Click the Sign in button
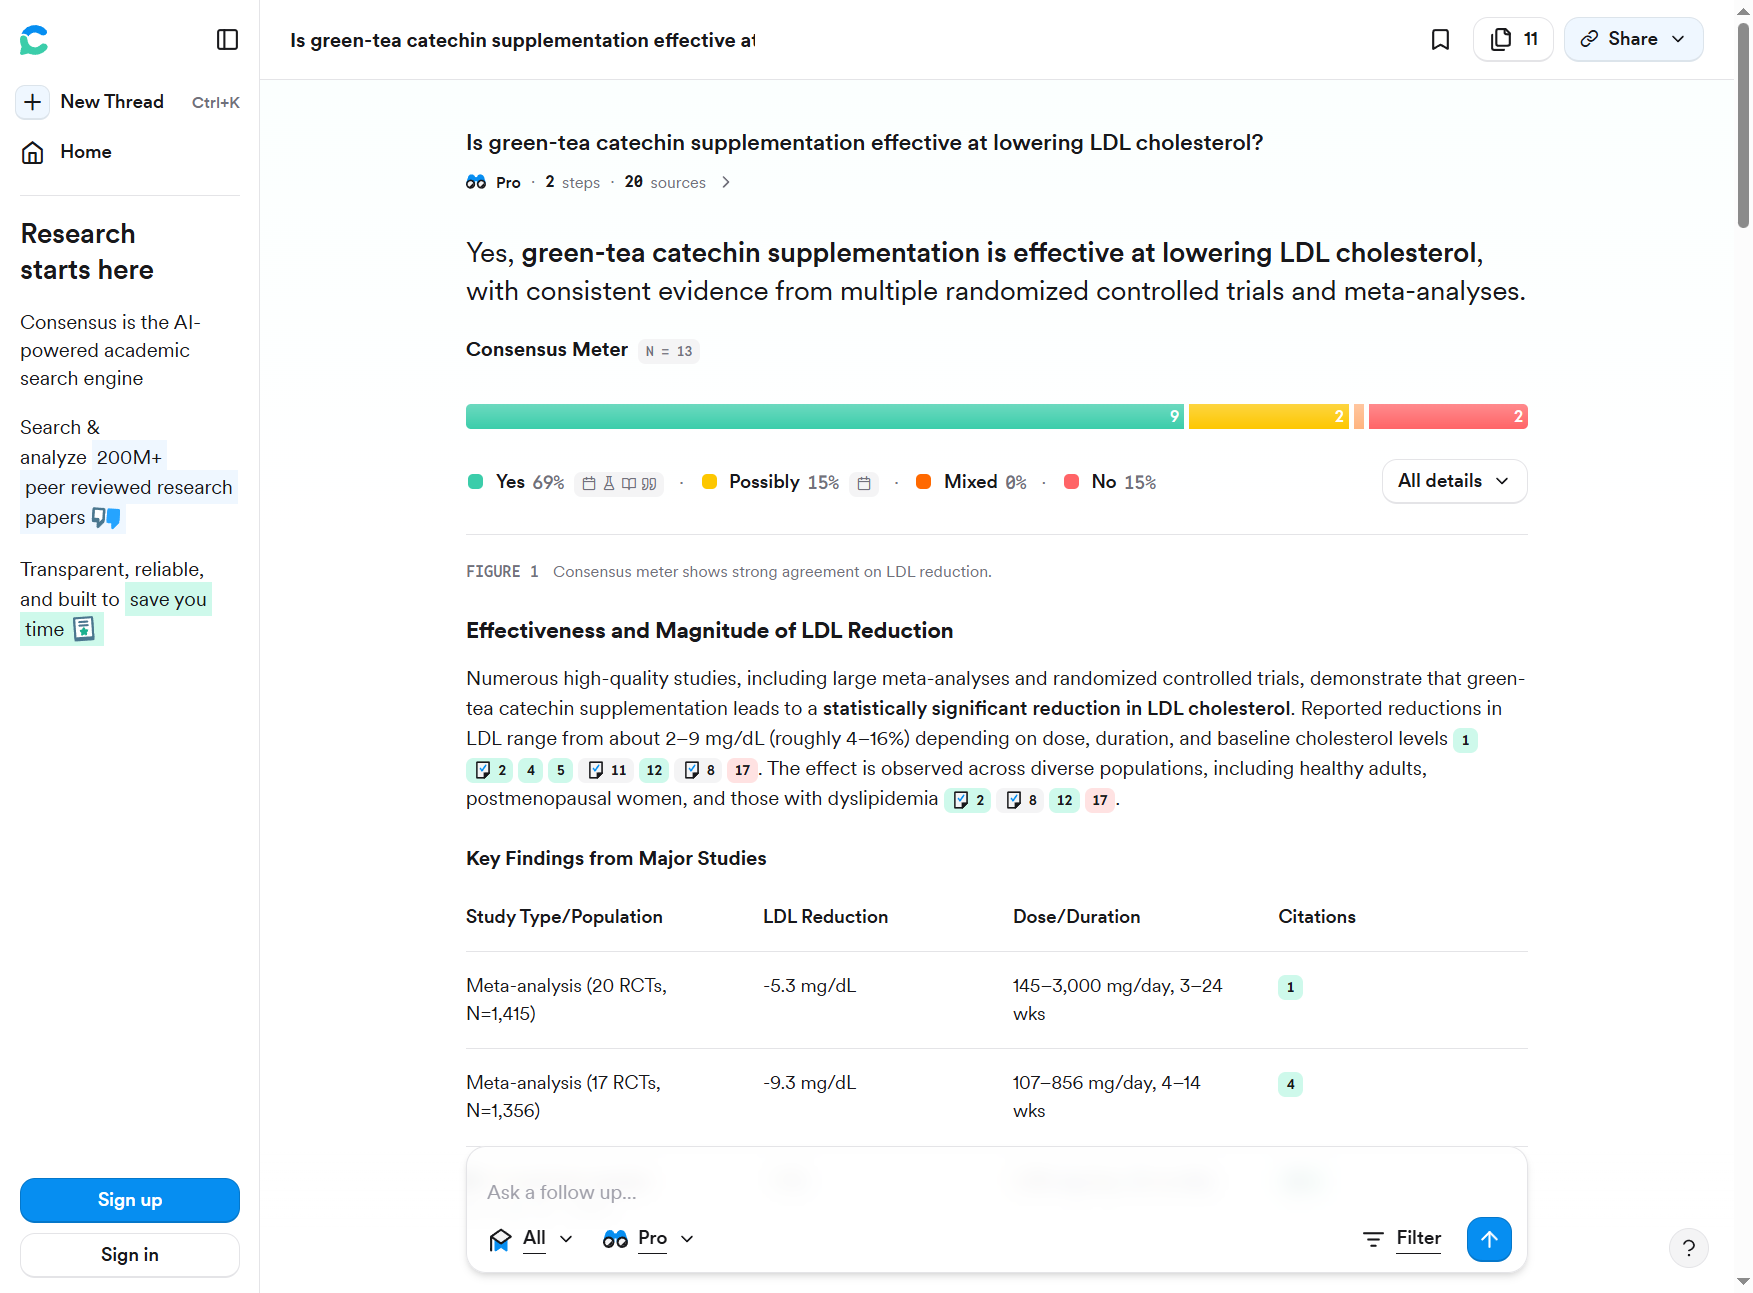Image resolution: width=1753 pixels, height=1293 pixels. (129, 1255)
